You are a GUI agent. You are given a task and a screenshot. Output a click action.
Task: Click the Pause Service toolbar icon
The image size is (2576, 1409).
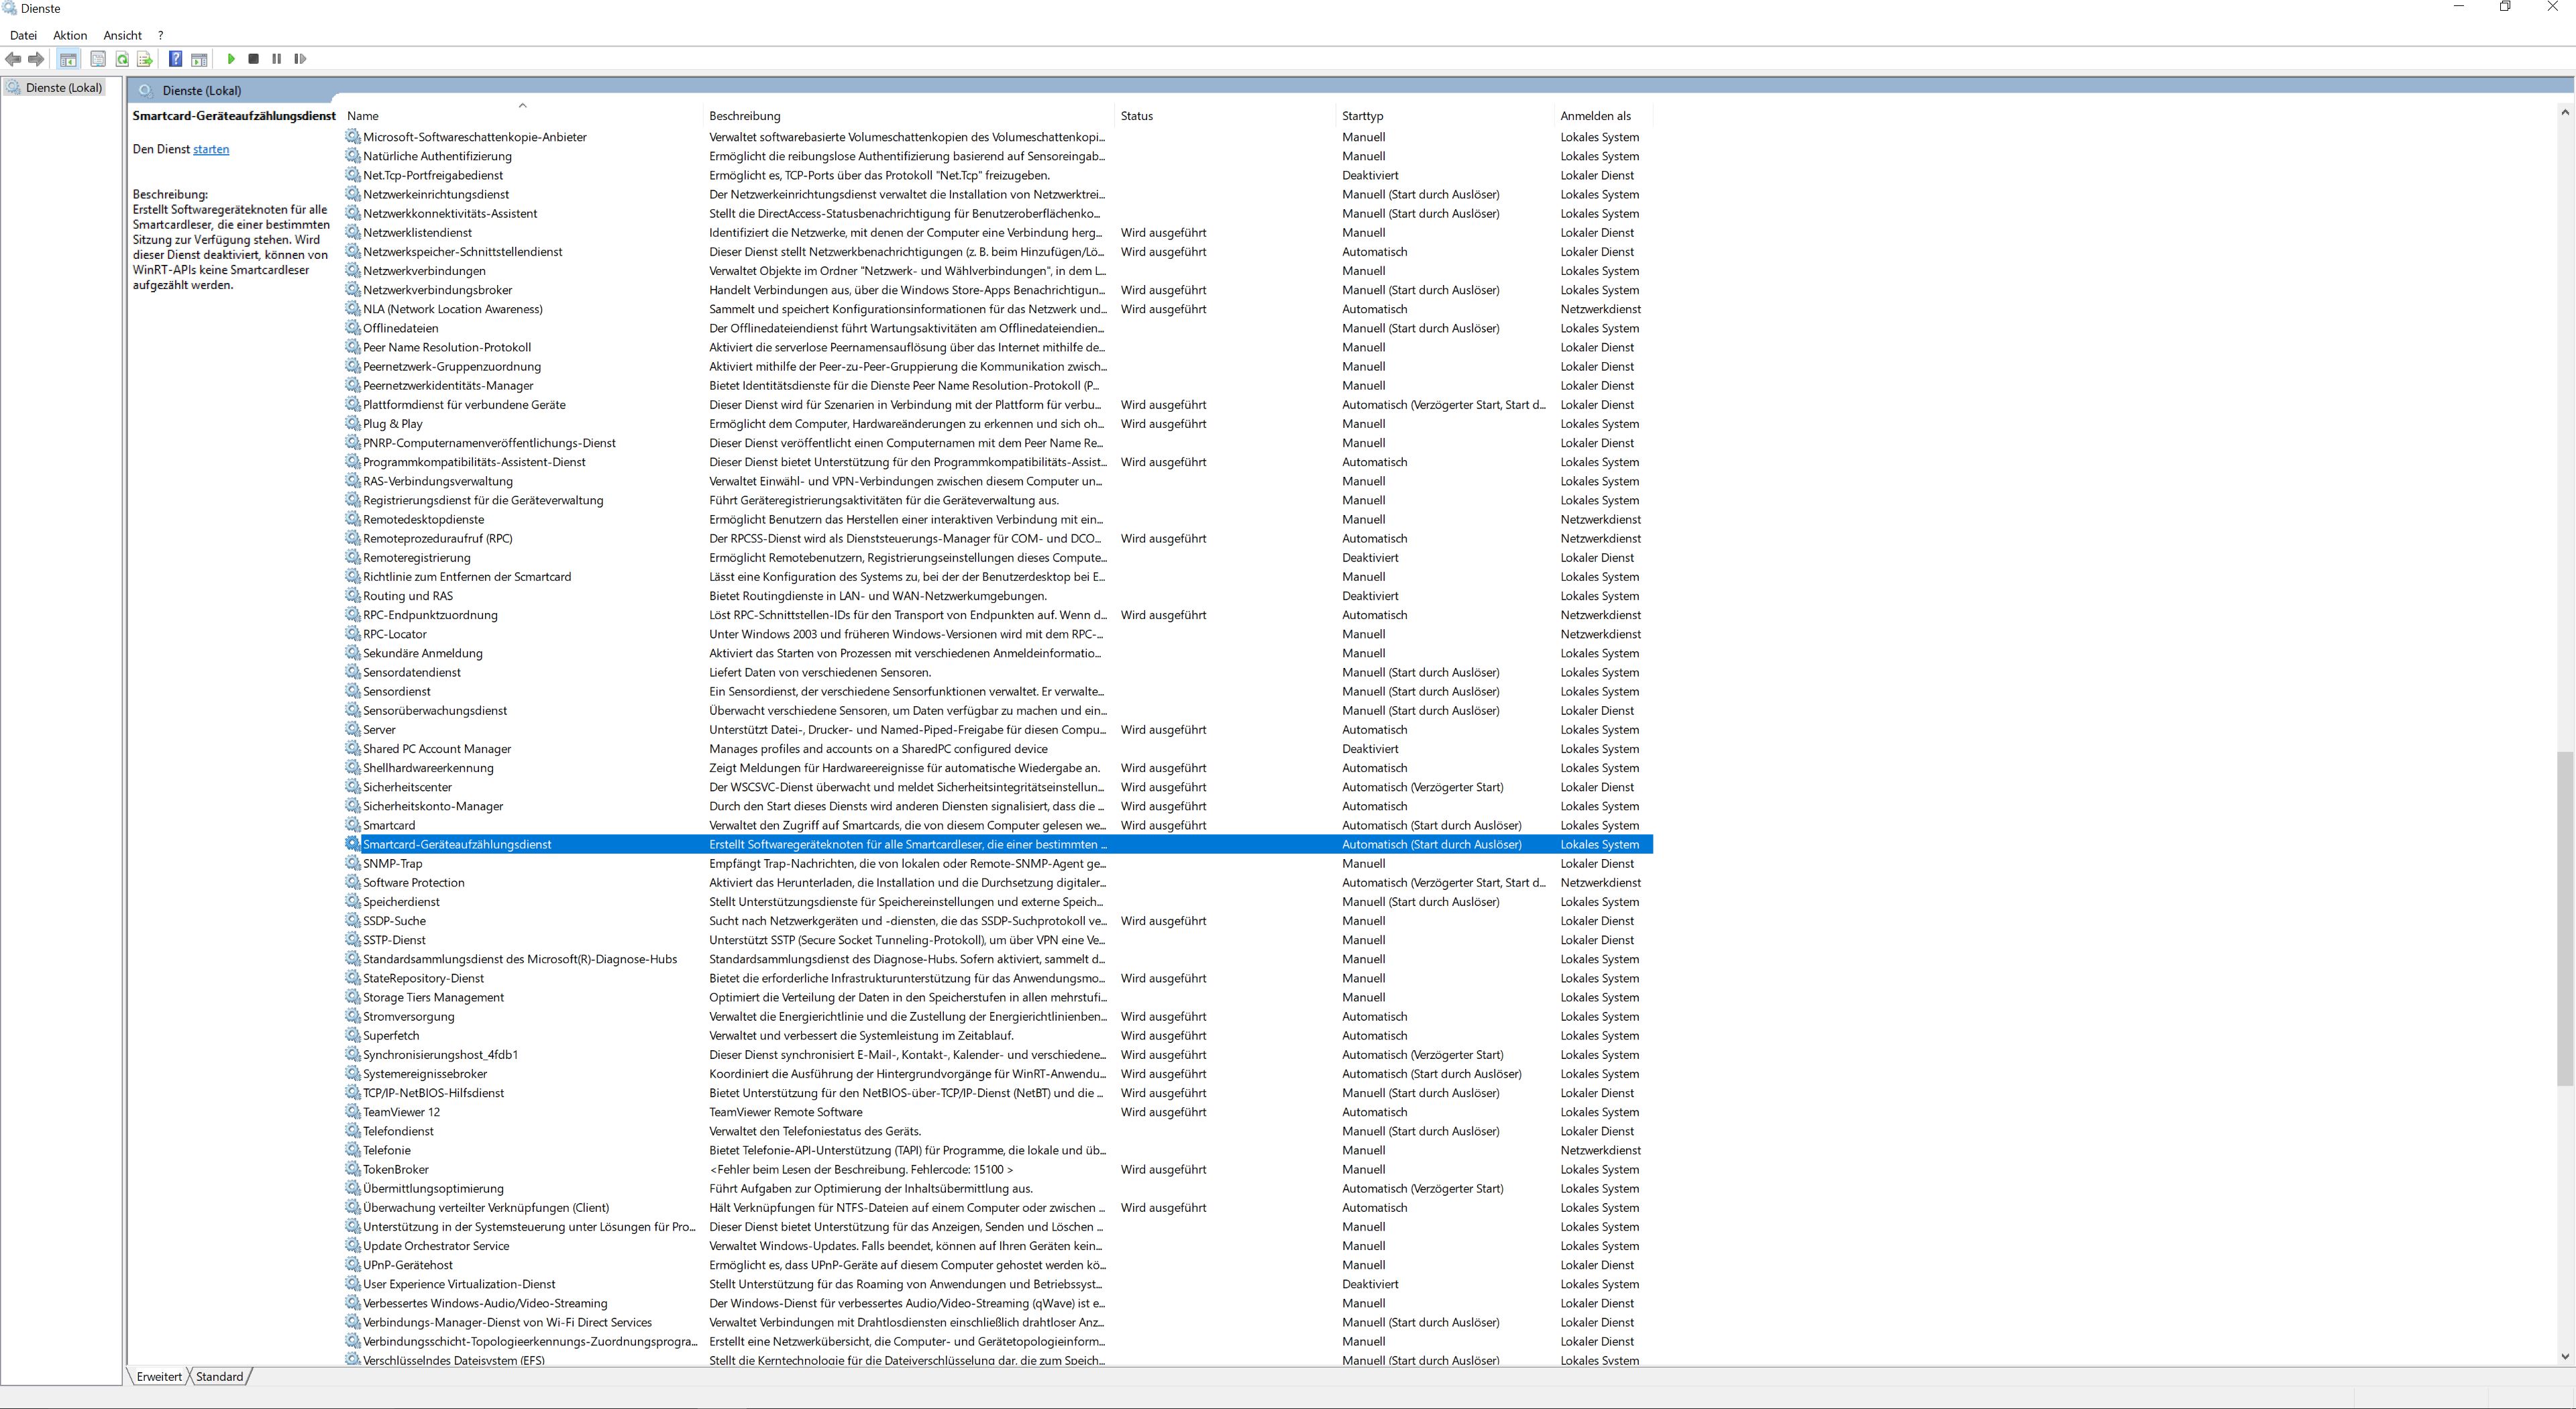[277, 59]
